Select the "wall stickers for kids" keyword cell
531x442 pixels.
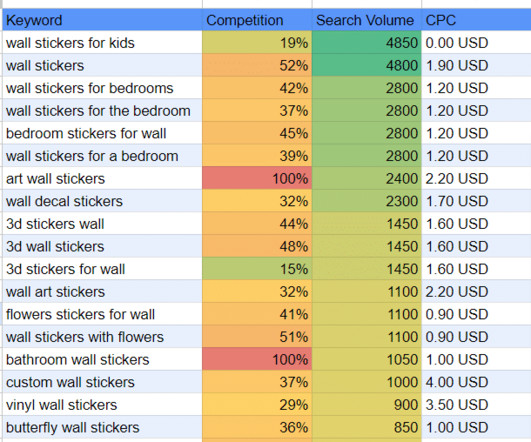point(102,43)
